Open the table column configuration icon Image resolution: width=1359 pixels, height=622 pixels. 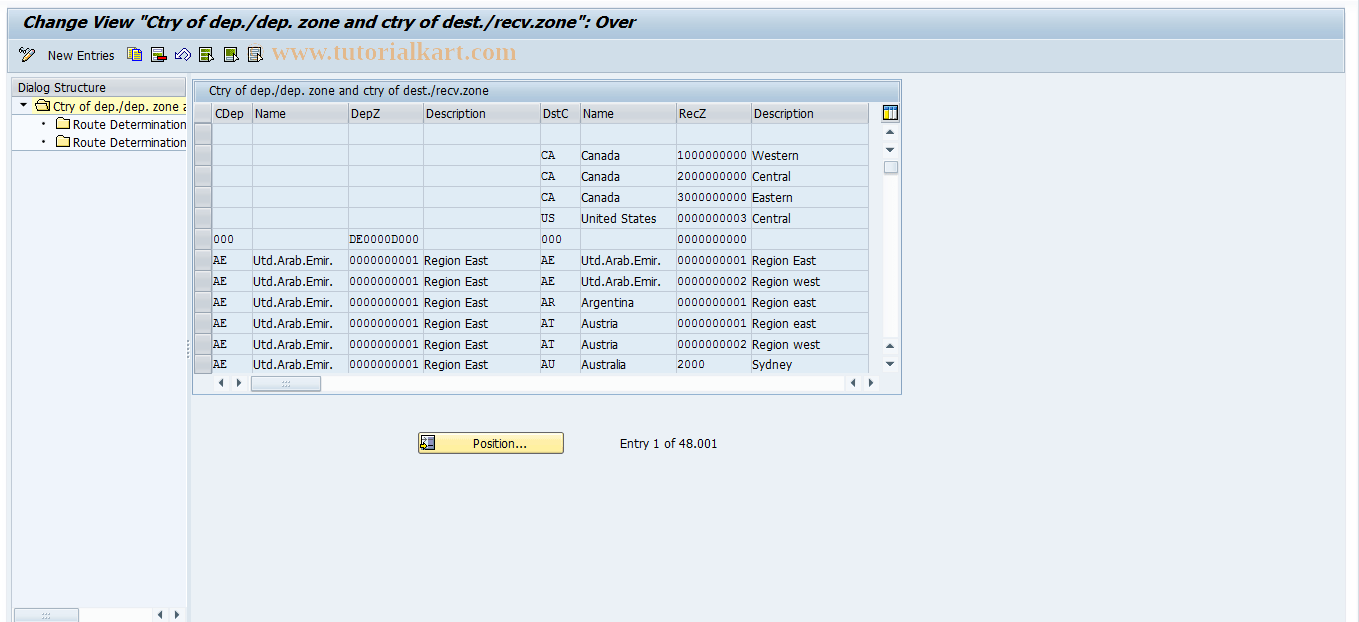(889, 112)
